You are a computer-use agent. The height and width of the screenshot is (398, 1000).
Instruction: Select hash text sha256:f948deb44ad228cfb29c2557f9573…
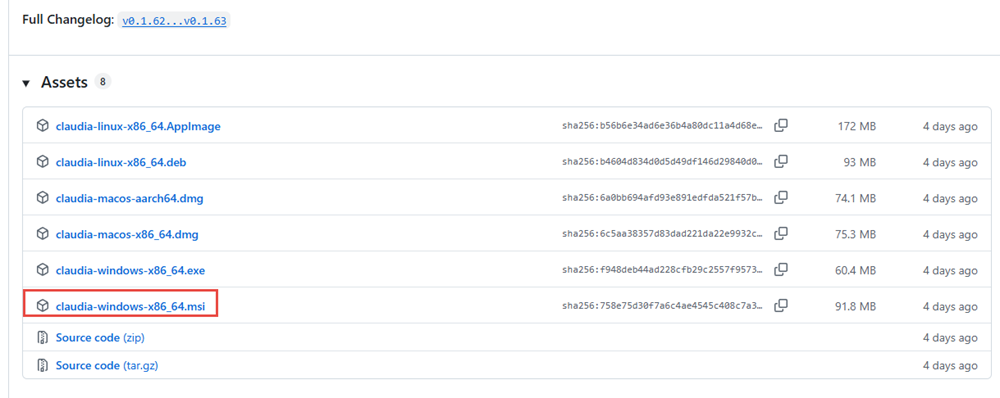click(662, 270)
